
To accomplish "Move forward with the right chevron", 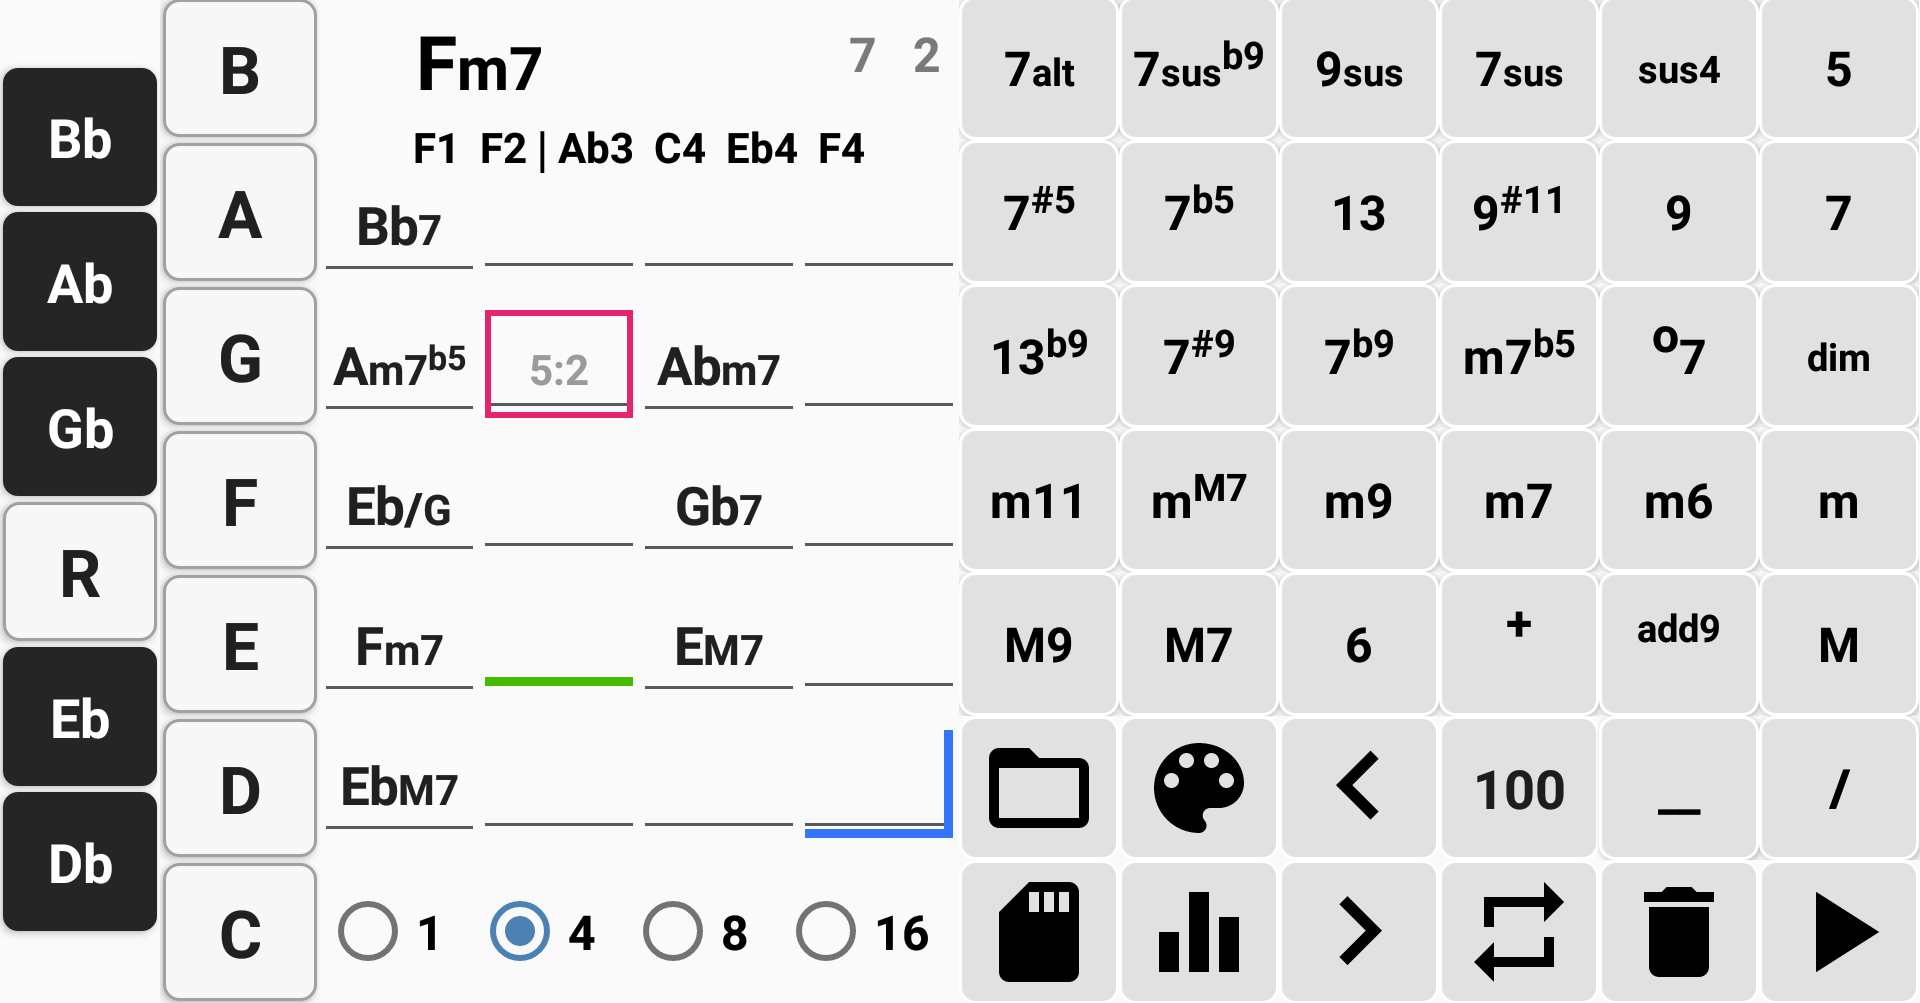I will click(x=1358, y=932).
